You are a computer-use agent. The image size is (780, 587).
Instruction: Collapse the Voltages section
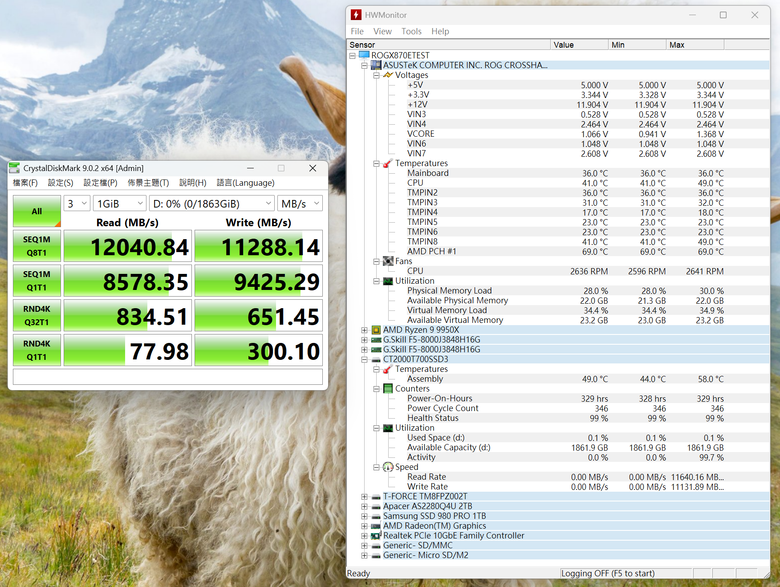(x=377, y=75)
